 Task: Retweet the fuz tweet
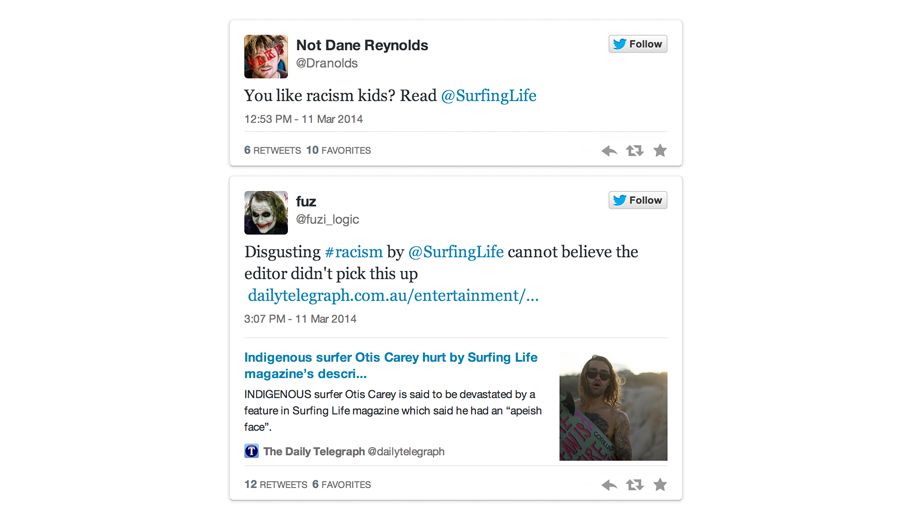click(x=634, y=485)
